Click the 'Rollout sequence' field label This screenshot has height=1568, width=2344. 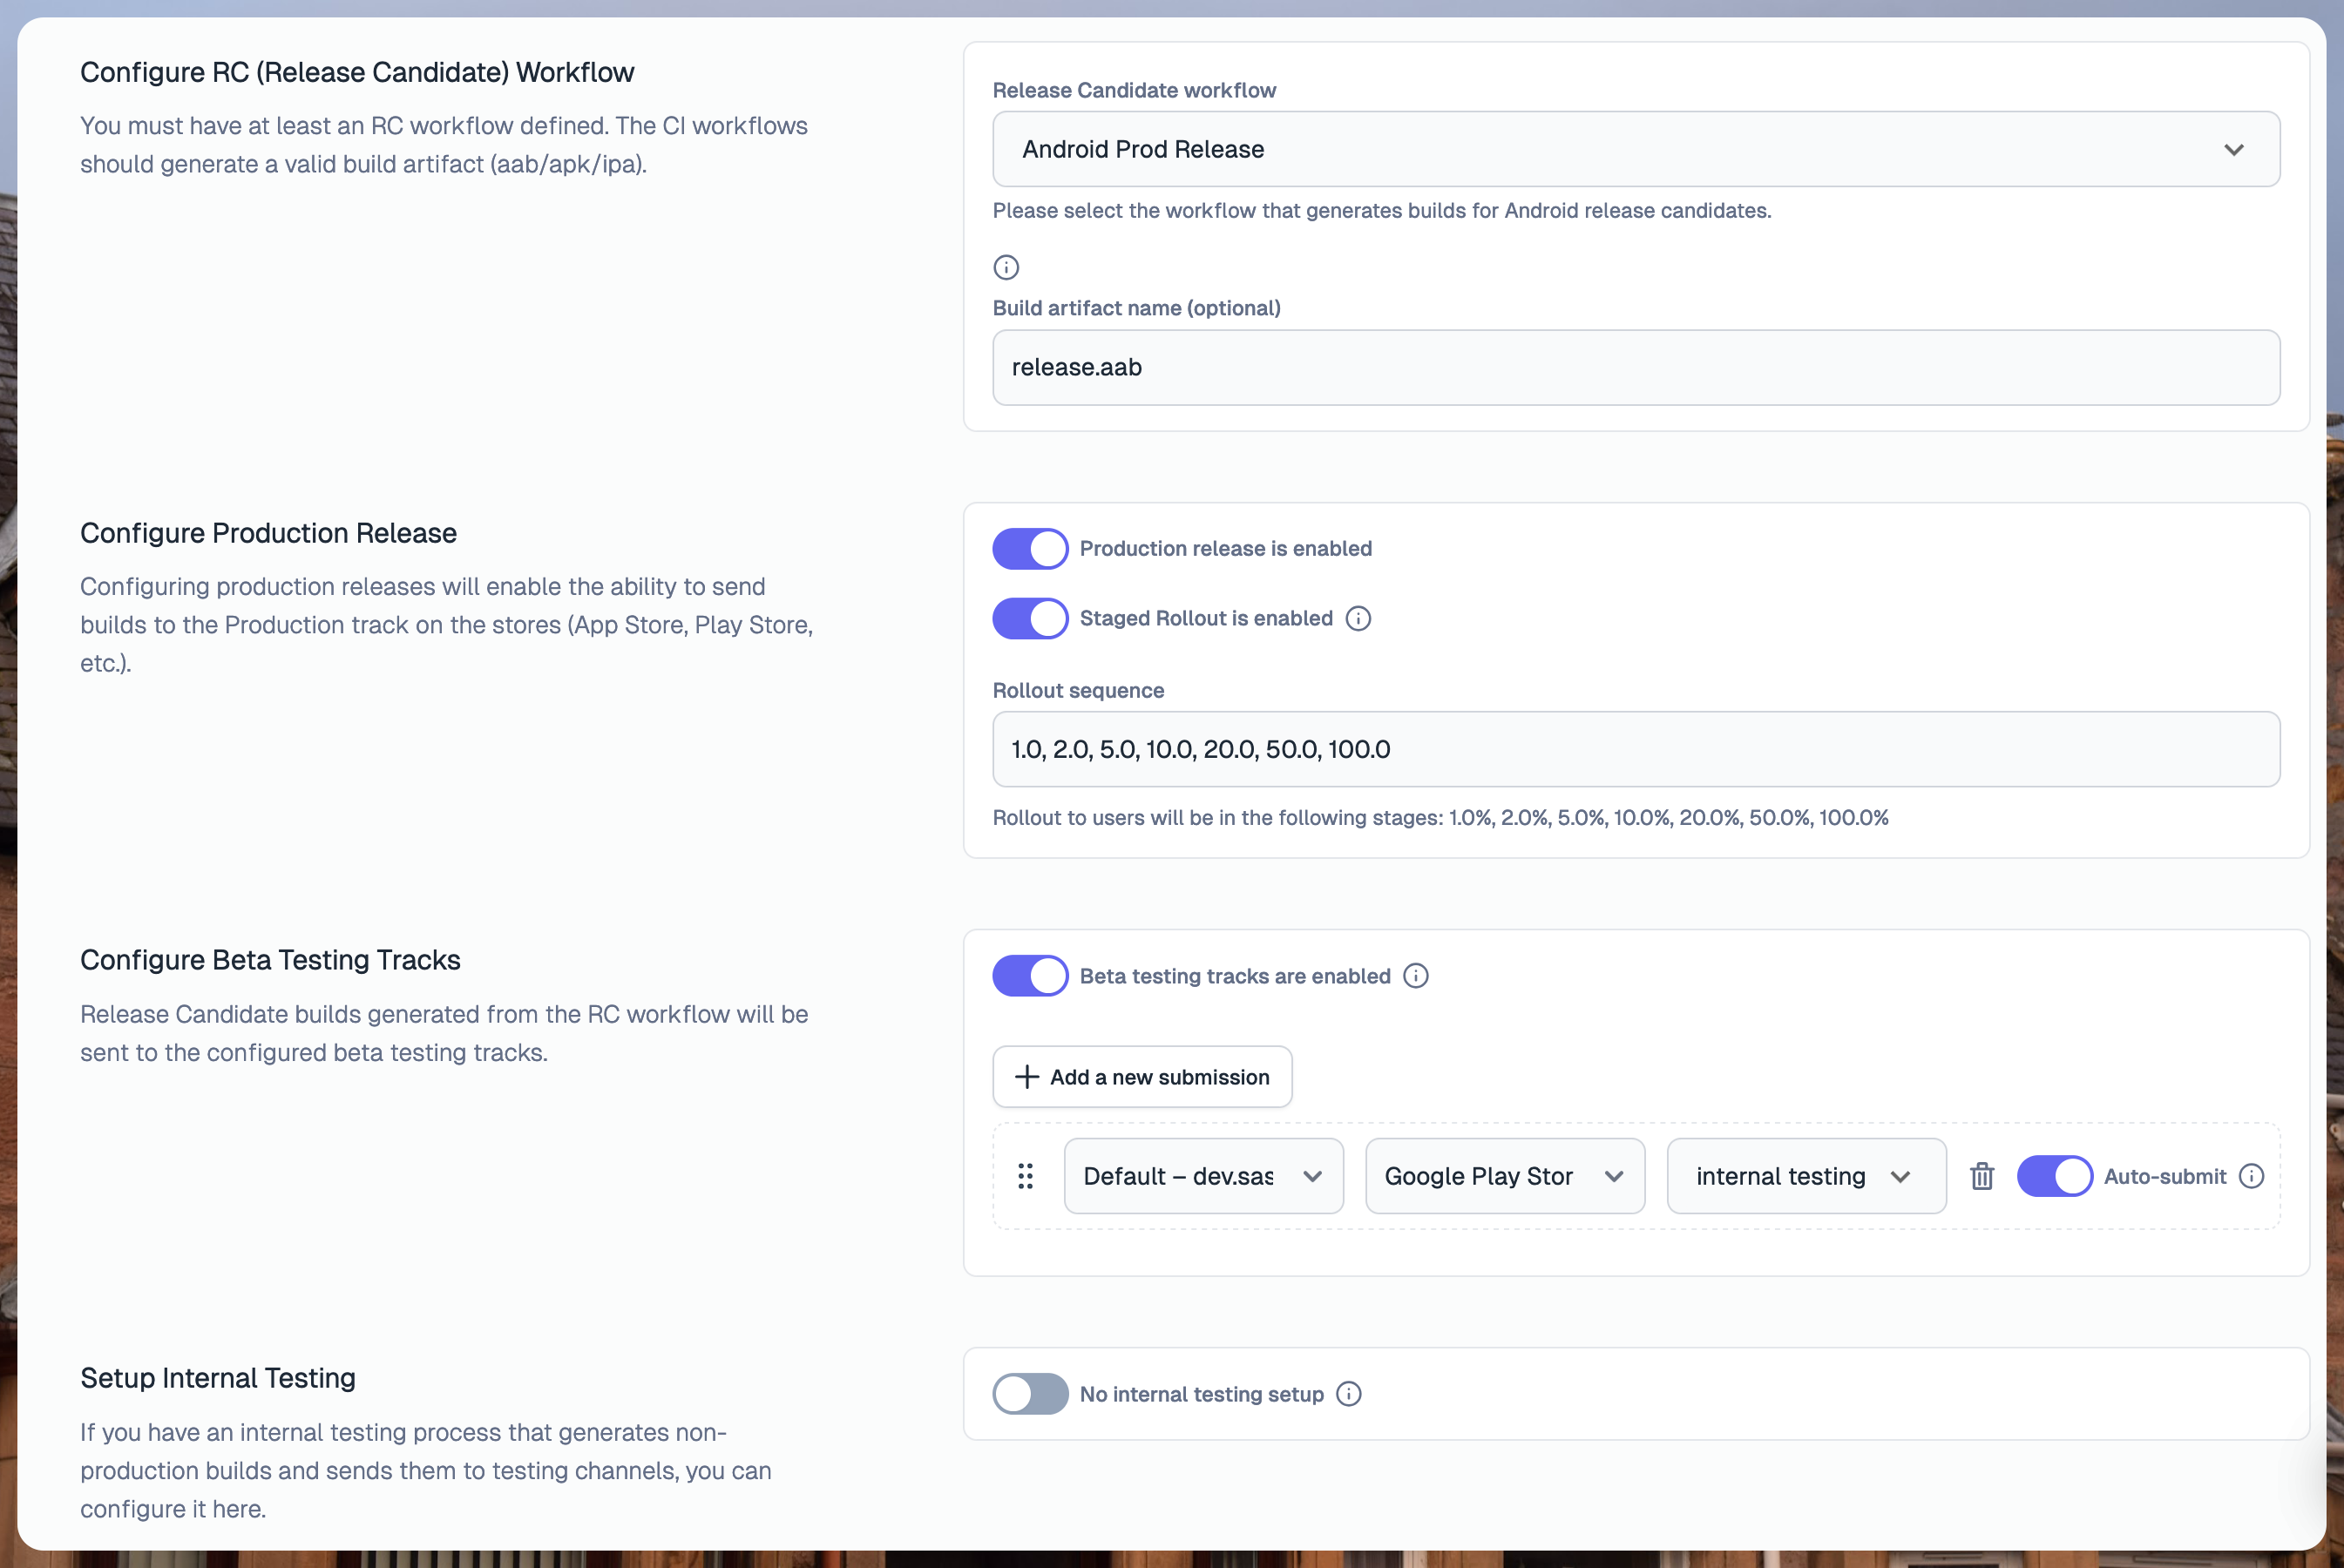1078,691
